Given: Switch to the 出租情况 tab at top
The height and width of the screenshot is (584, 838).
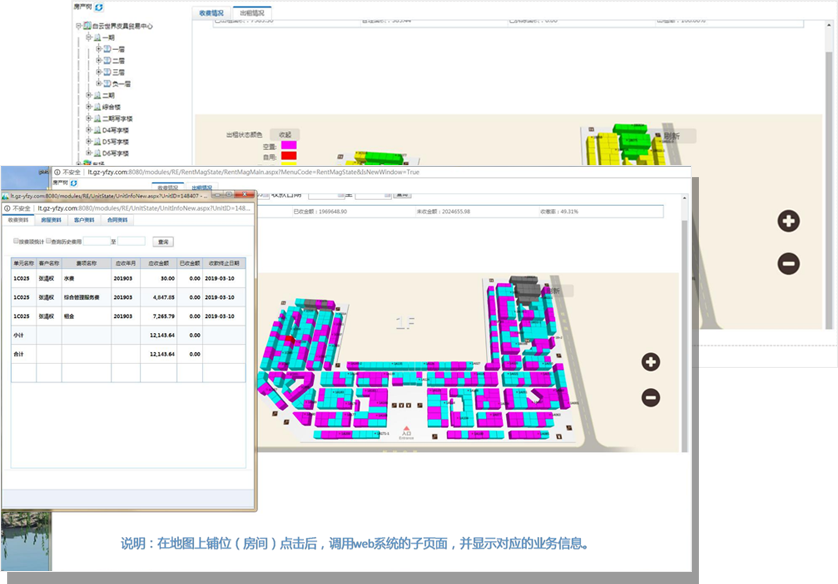Looking at the screenshot, I should [253, 13].
